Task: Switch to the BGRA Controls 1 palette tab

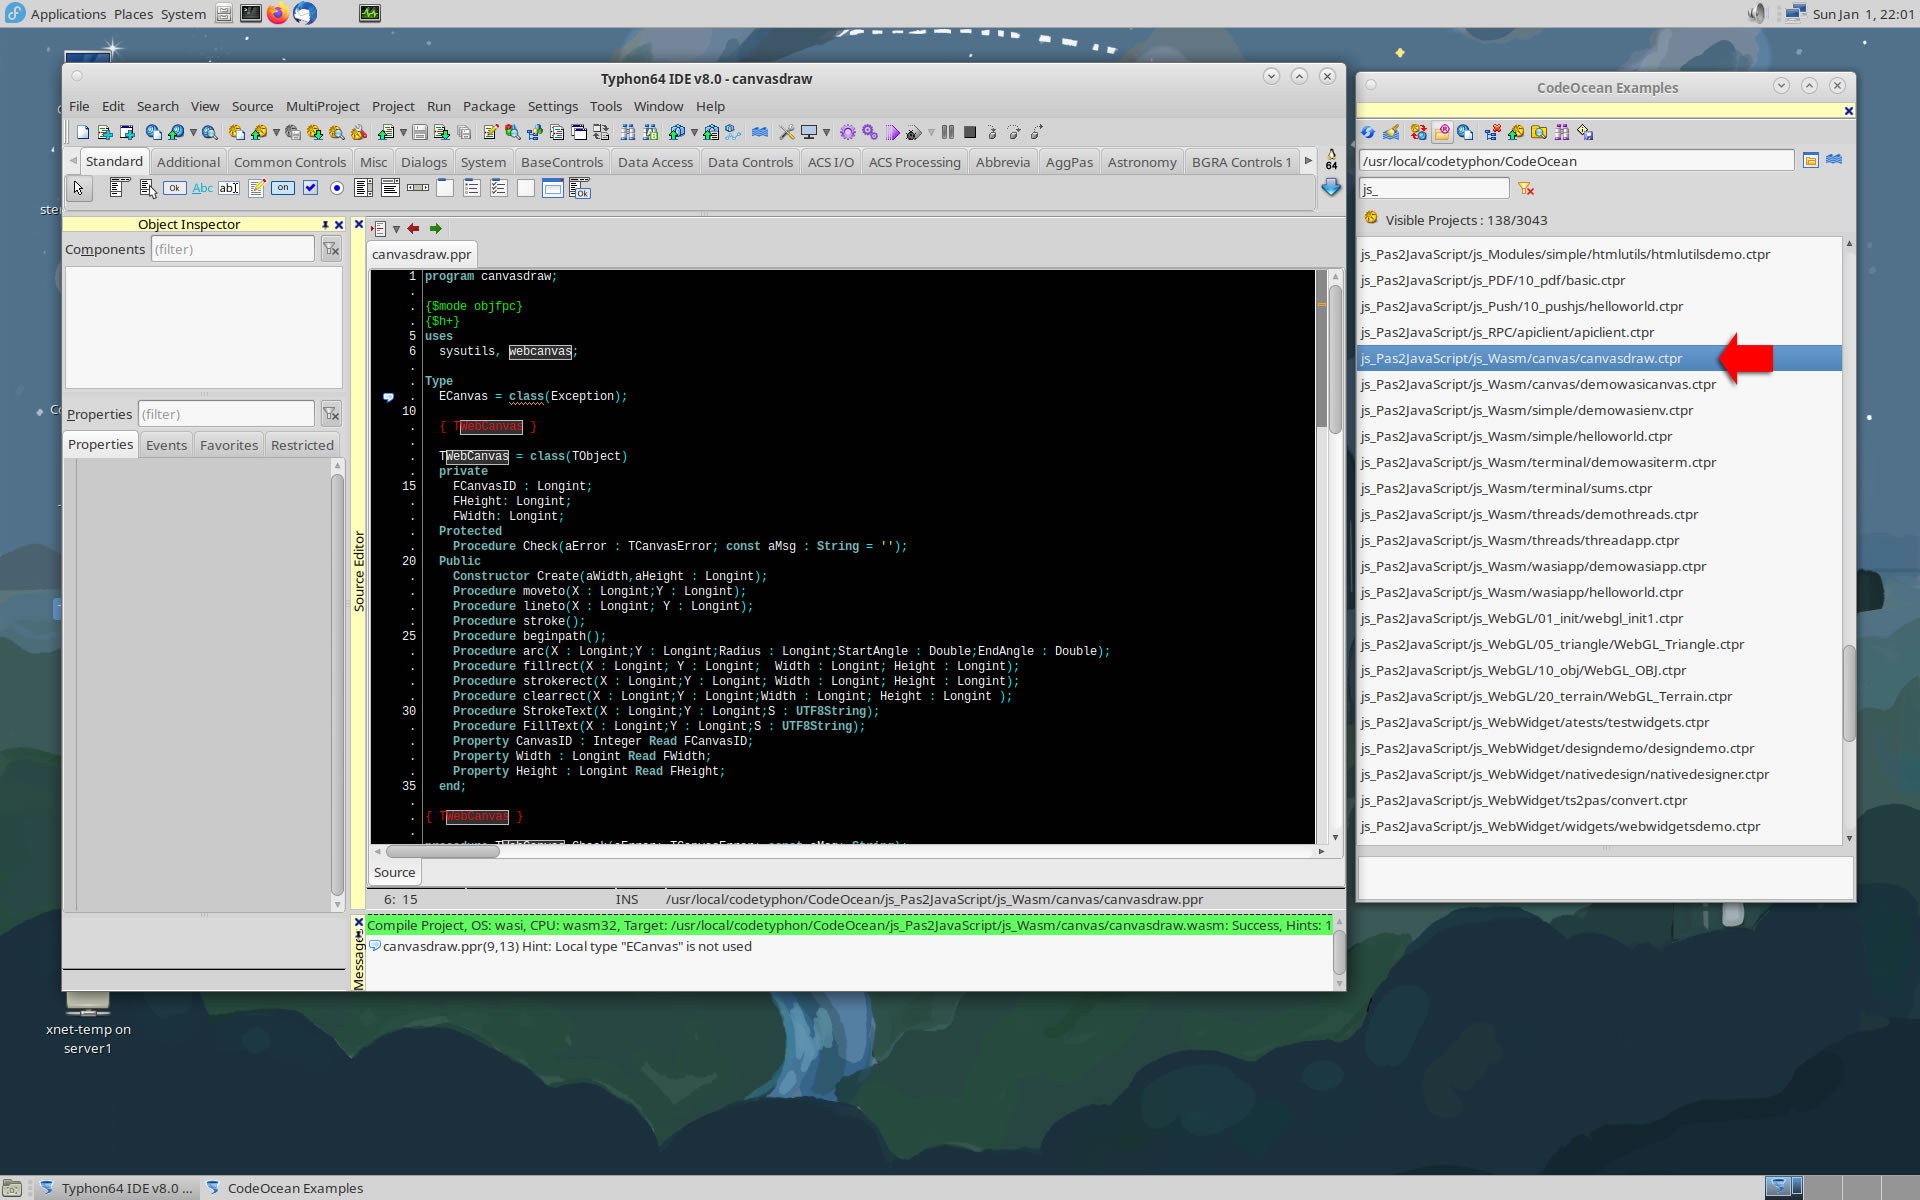Action: (x=1241, y=162)
